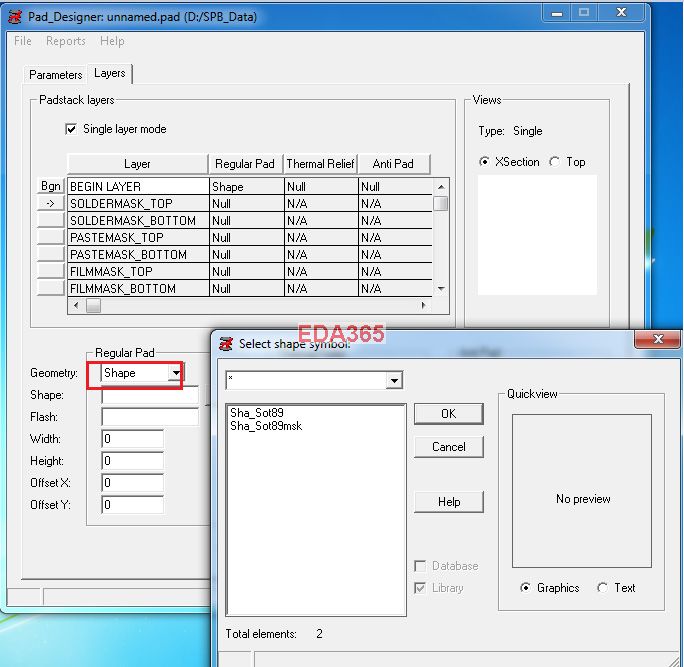
Task: Select the XSection view radio button
Action: [484, 162]
